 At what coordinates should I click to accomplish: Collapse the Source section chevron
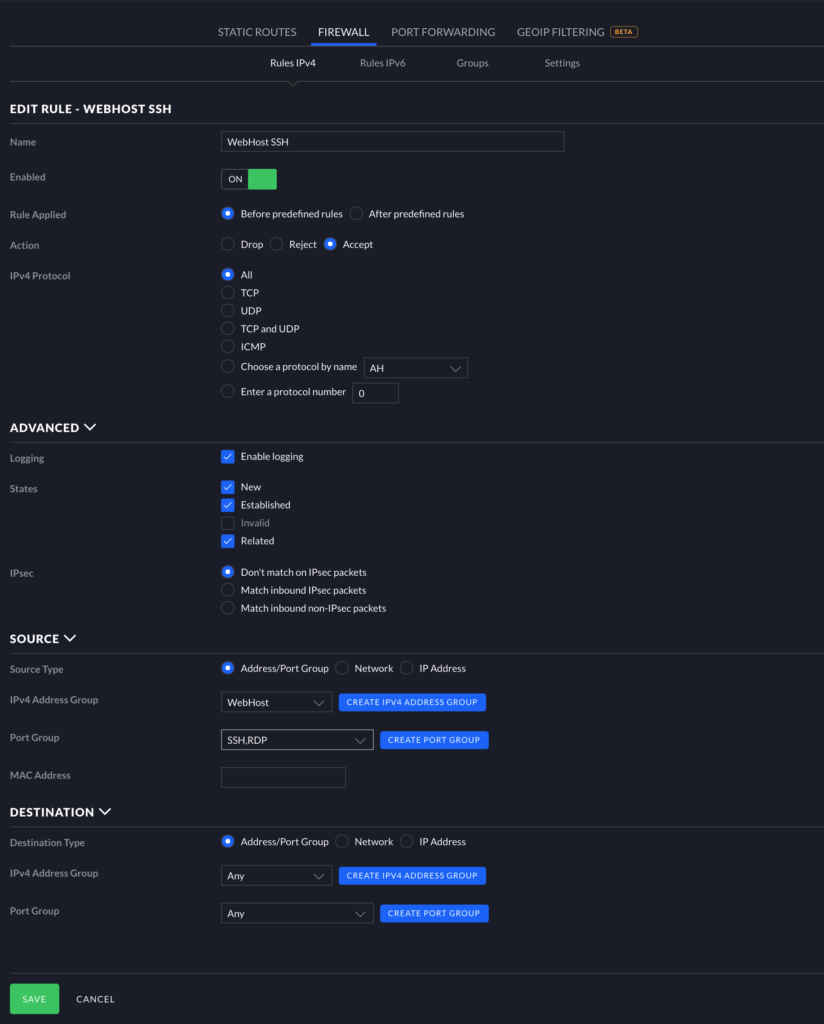click(70, 638)
